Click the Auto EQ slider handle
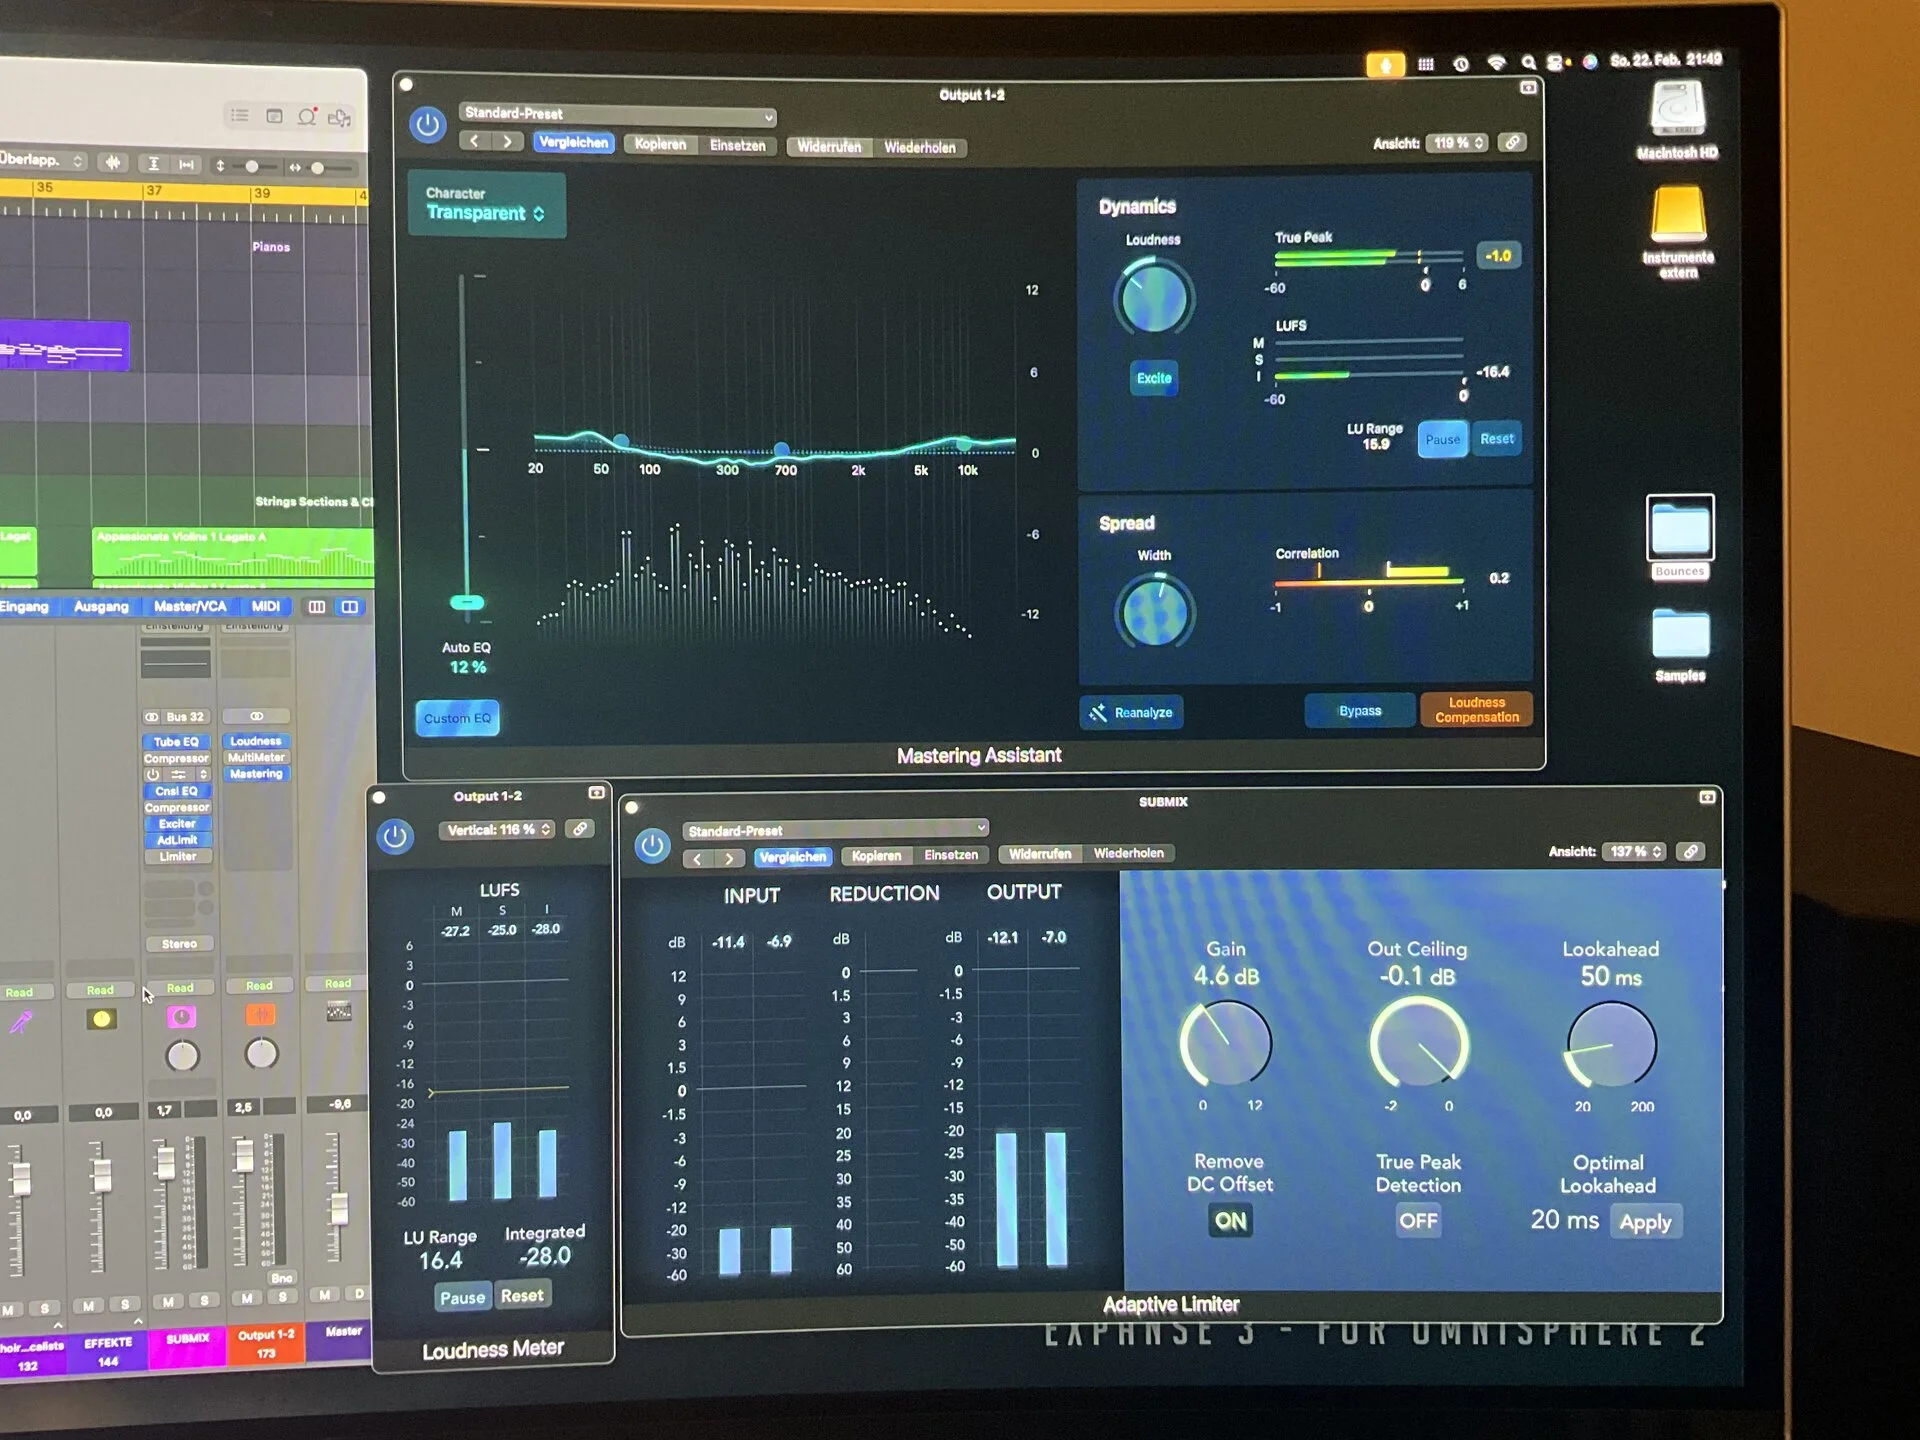The height and width of the screenshot is (1440, 1920). [x=467, y=602]
